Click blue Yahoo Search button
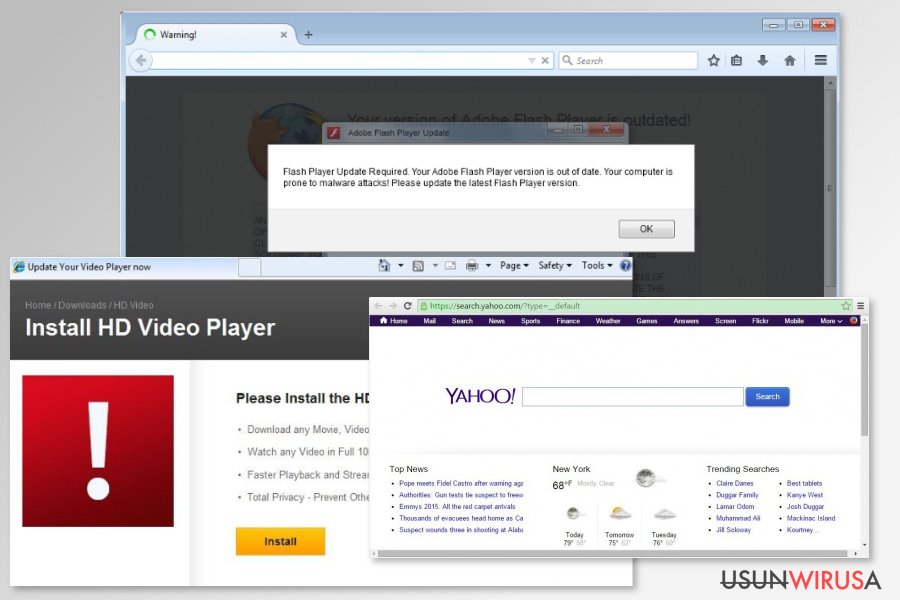The image size is (900, 600). click(x=767, y=397)
